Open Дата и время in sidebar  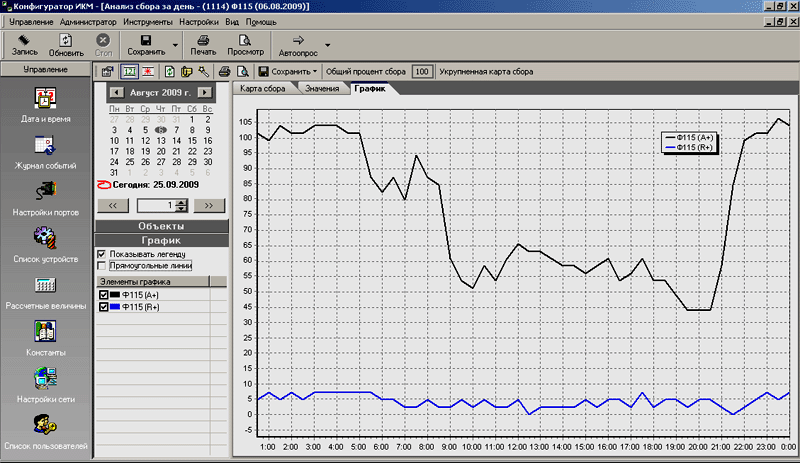(45, 105)
